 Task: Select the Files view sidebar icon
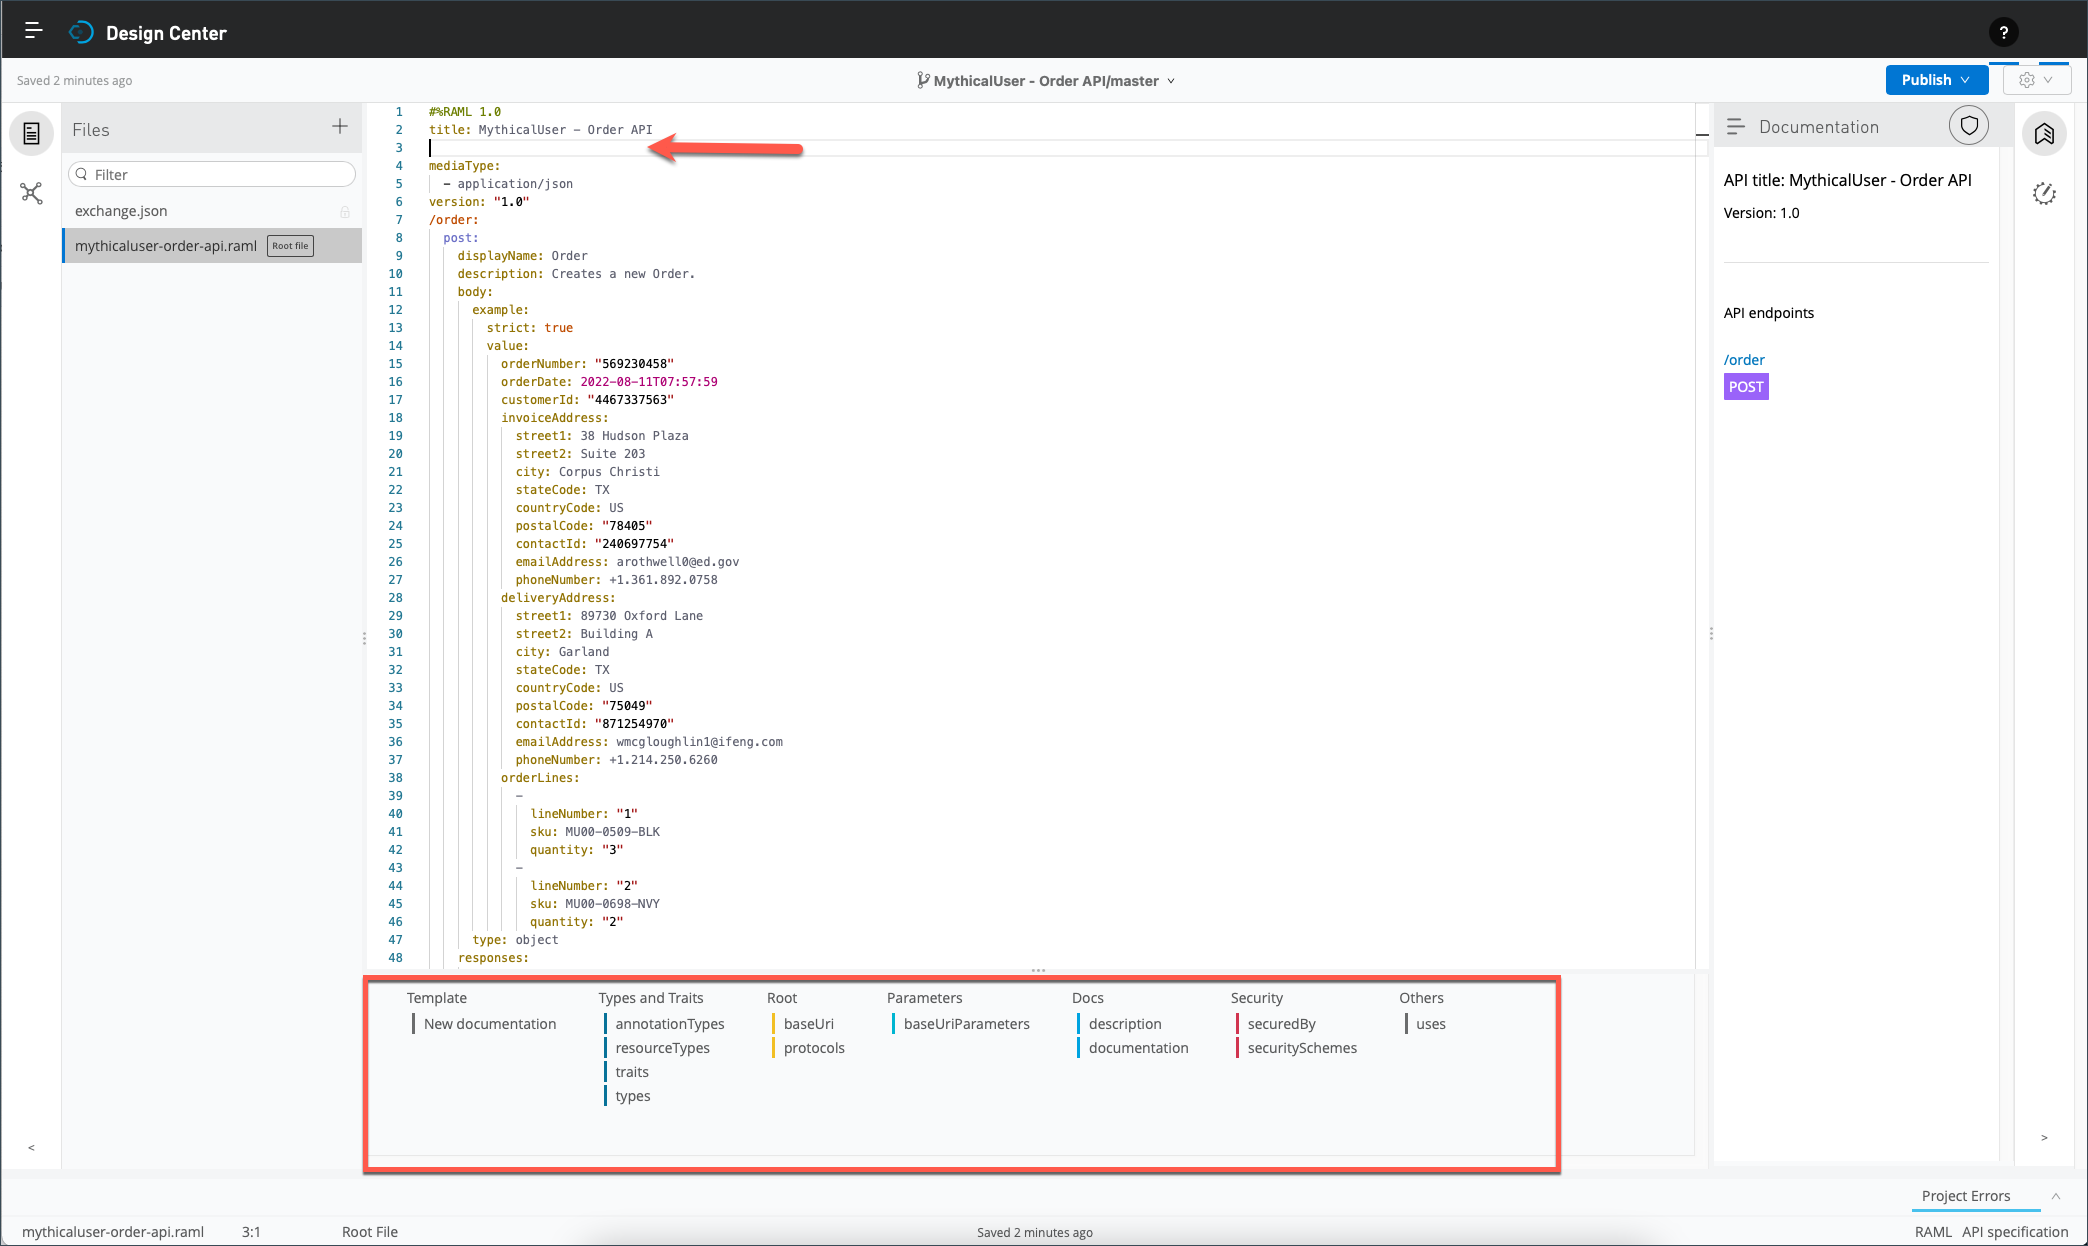tap(32, 133)
